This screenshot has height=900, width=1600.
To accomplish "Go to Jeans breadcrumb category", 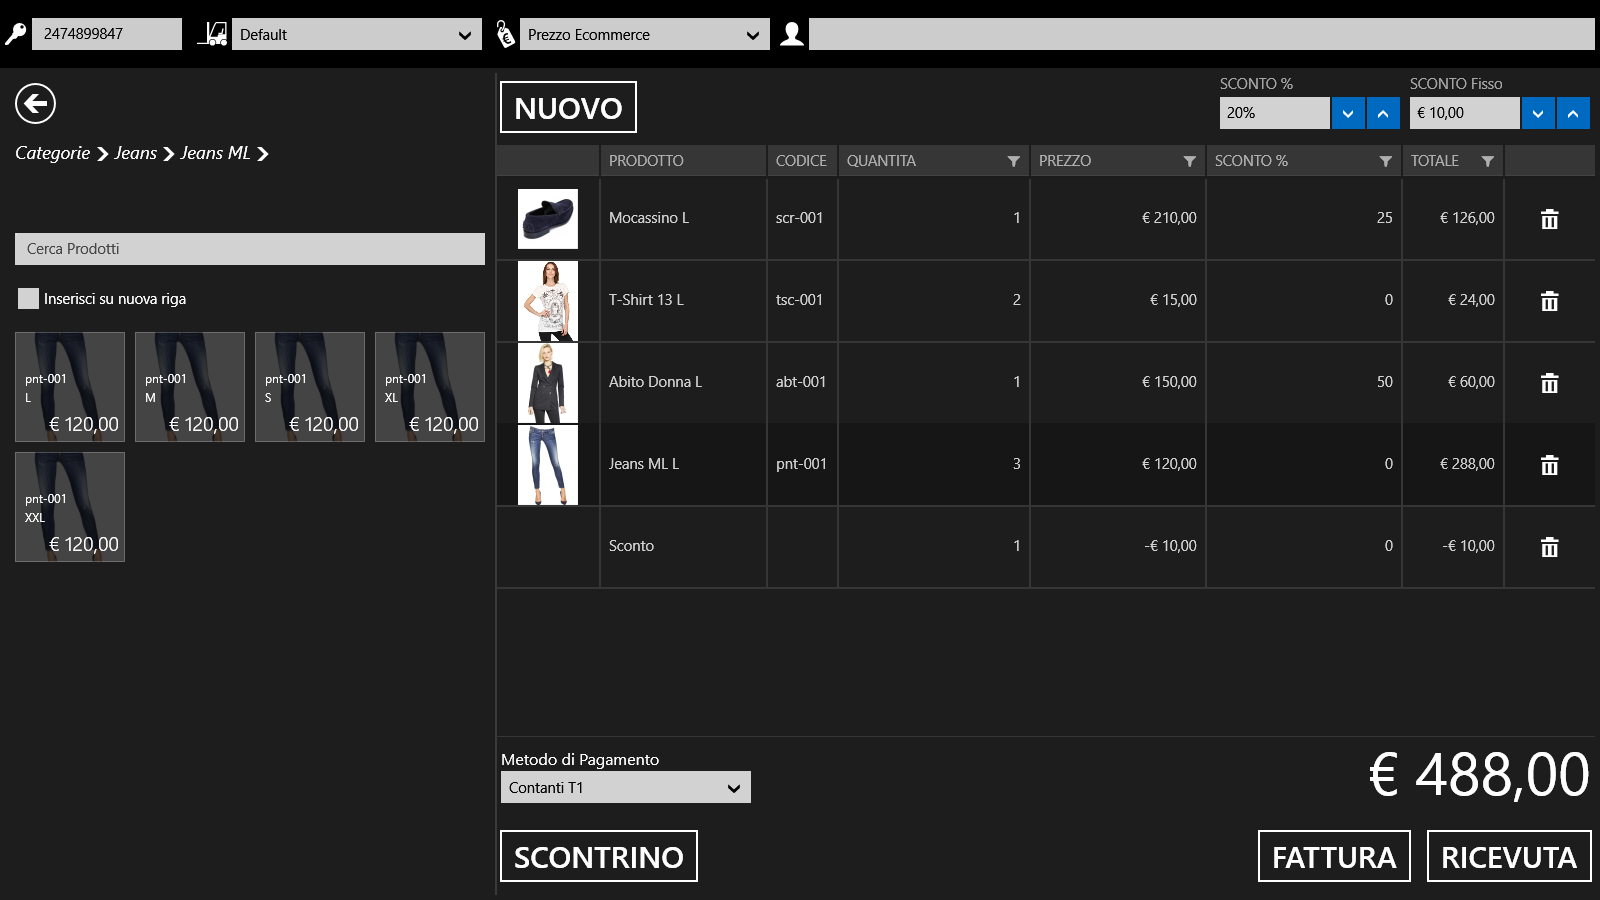I will (135, 153).
